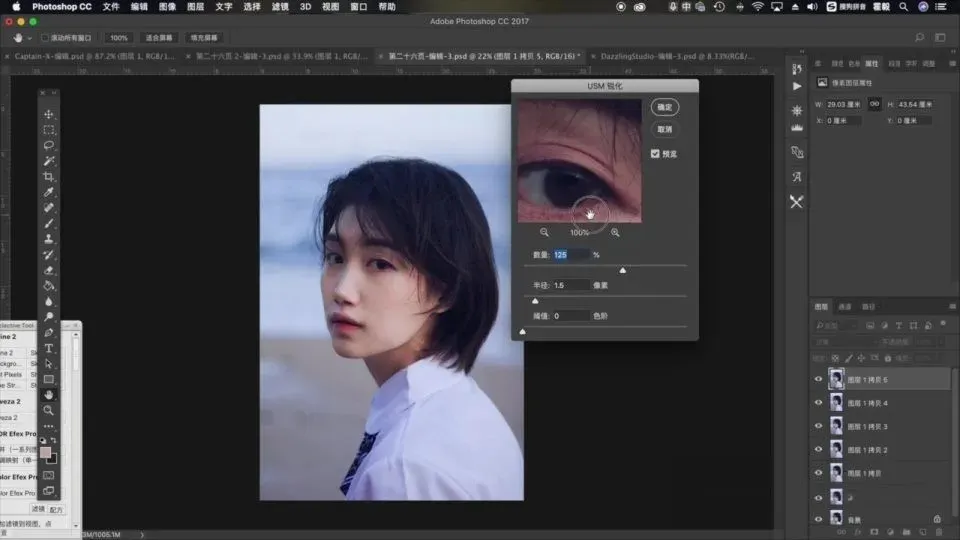This screenshot has height=540, width=960.
Task: Select the Move tool in the toolbar
Action: point(48,114)
